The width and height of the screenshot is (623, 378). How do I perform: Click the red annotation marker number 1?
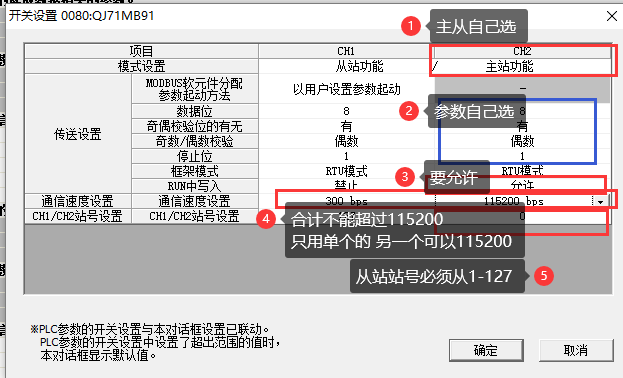coord(411,26)
